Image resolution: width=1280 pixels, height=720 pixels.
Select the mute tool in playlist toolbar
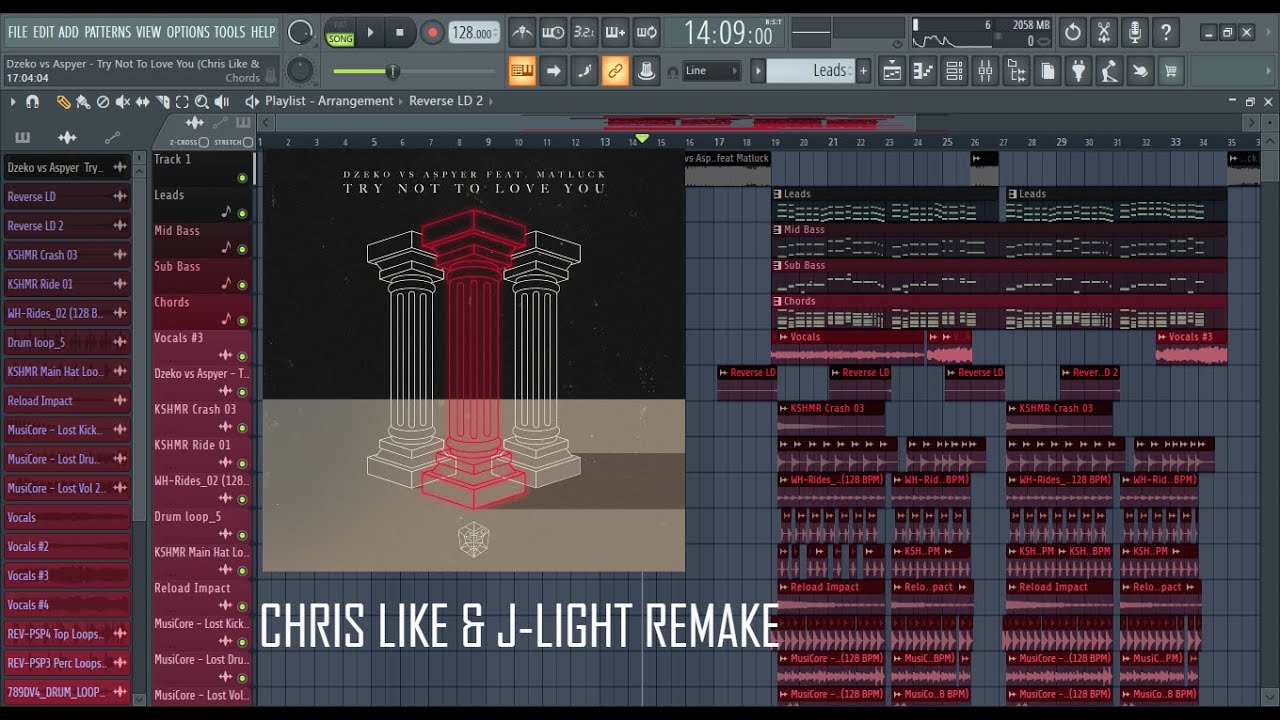point(122,102)
